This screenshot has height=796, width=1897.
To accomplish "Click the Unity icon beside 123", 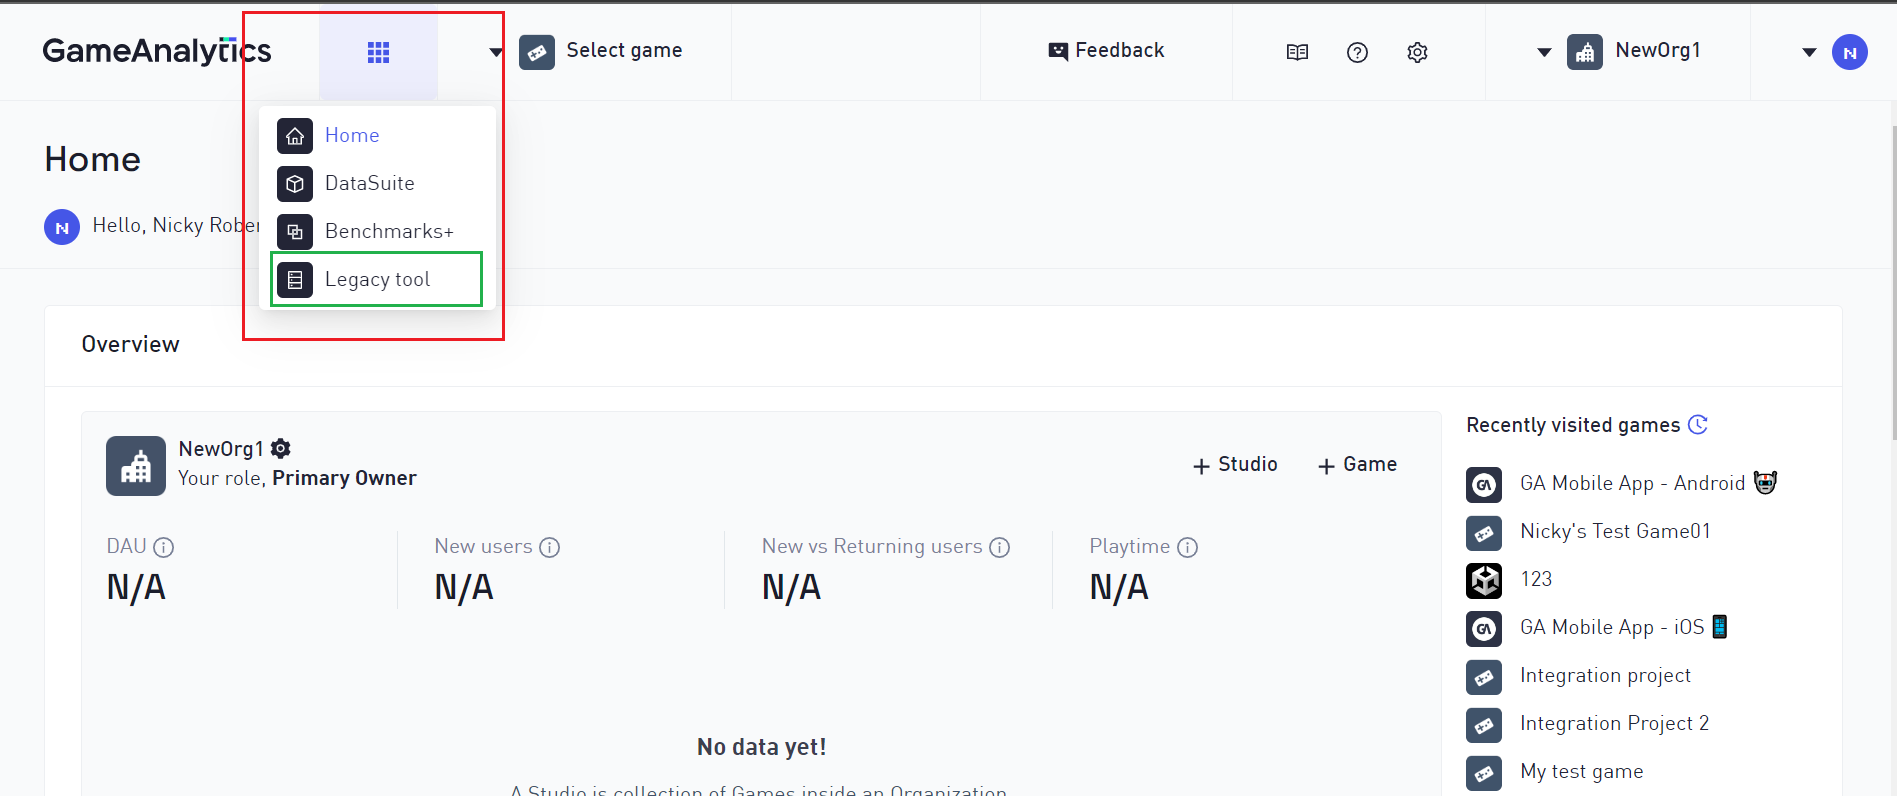I will pos(1484,581).
